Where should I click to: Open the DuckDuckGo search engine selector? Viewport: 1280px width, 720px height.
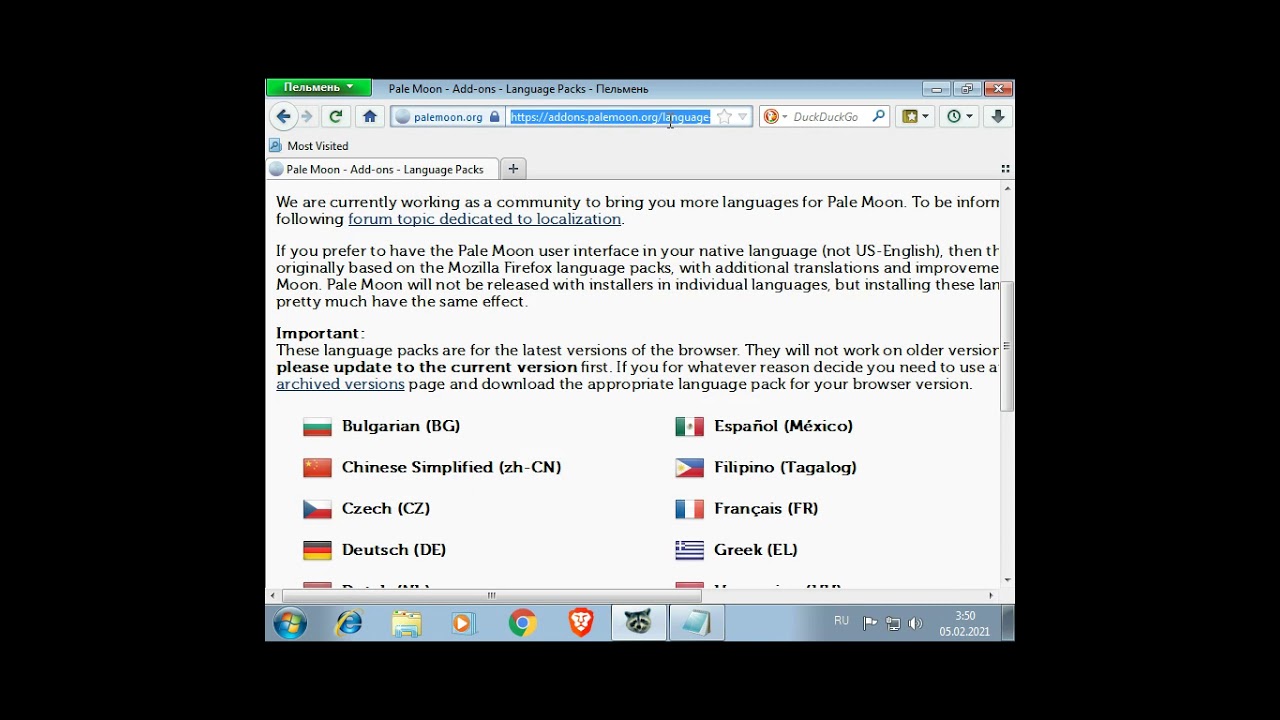click(775, 117)
